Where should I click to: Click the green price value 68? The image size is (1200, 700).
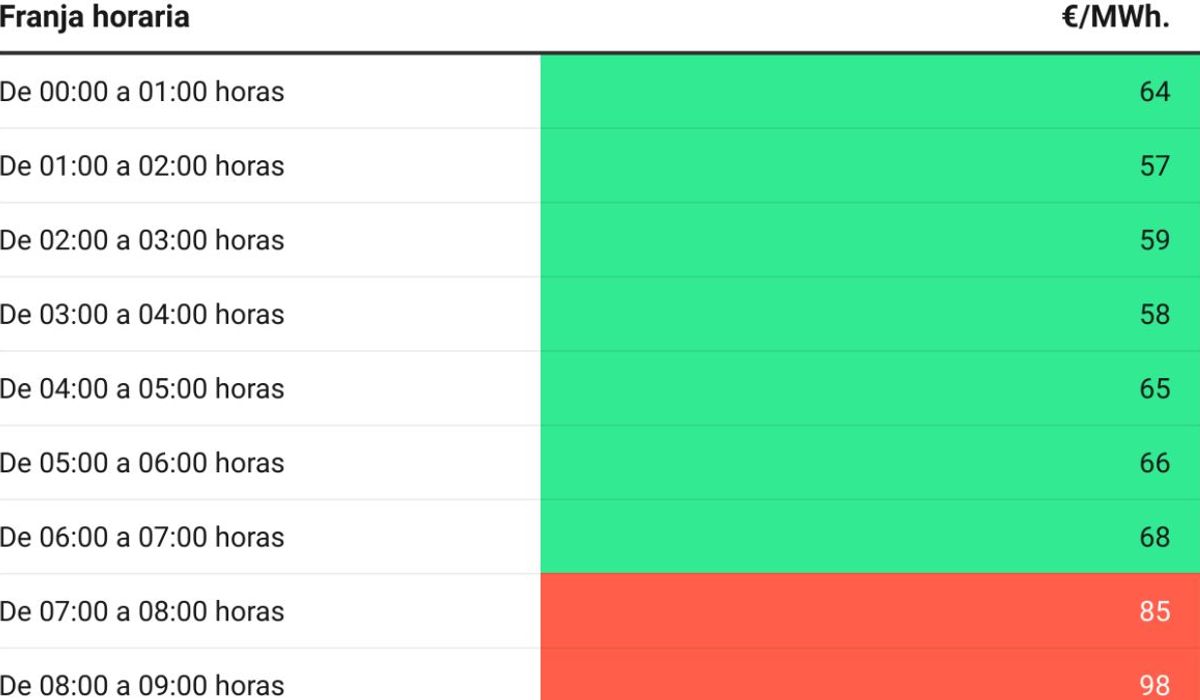1154,537
